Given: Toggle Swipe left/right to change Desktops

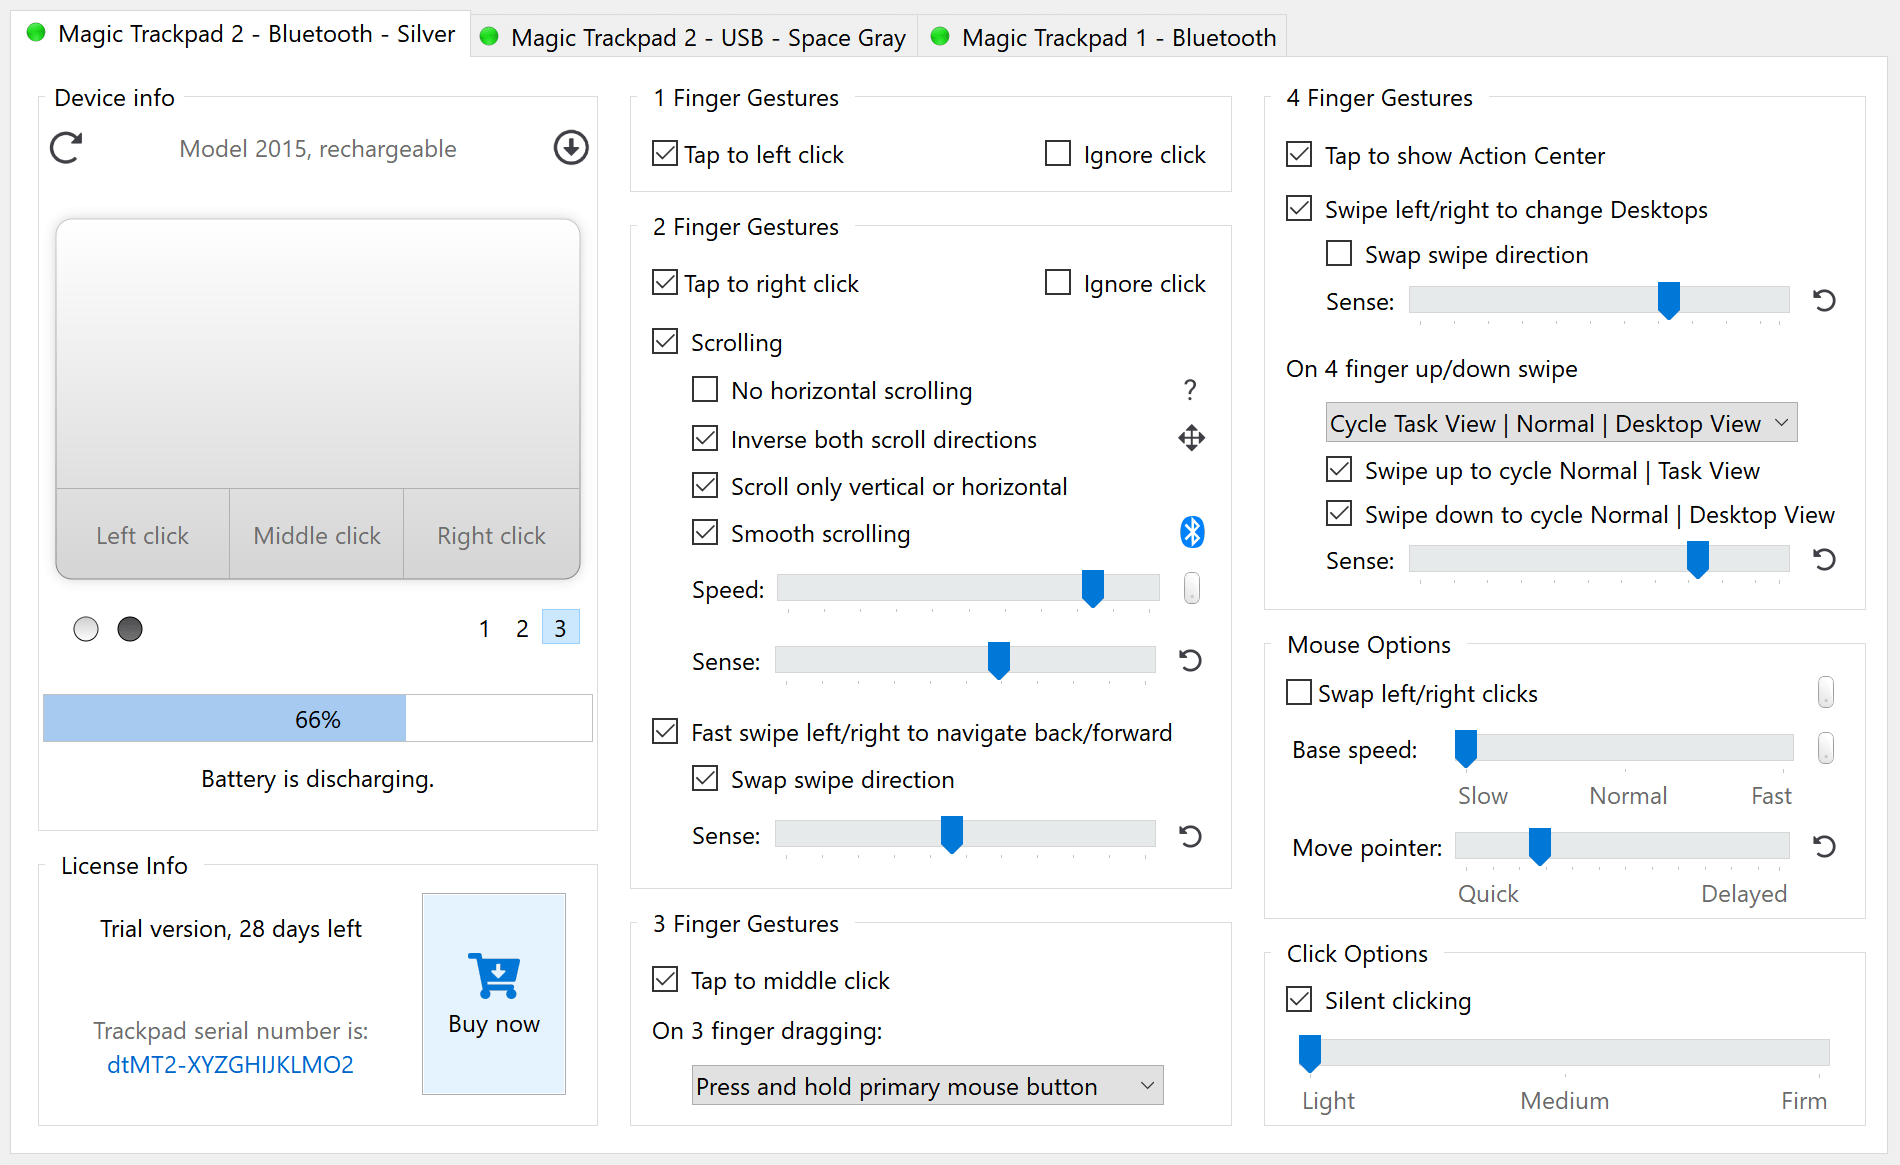Looking at the screenshot, I should click(1299, 208).
